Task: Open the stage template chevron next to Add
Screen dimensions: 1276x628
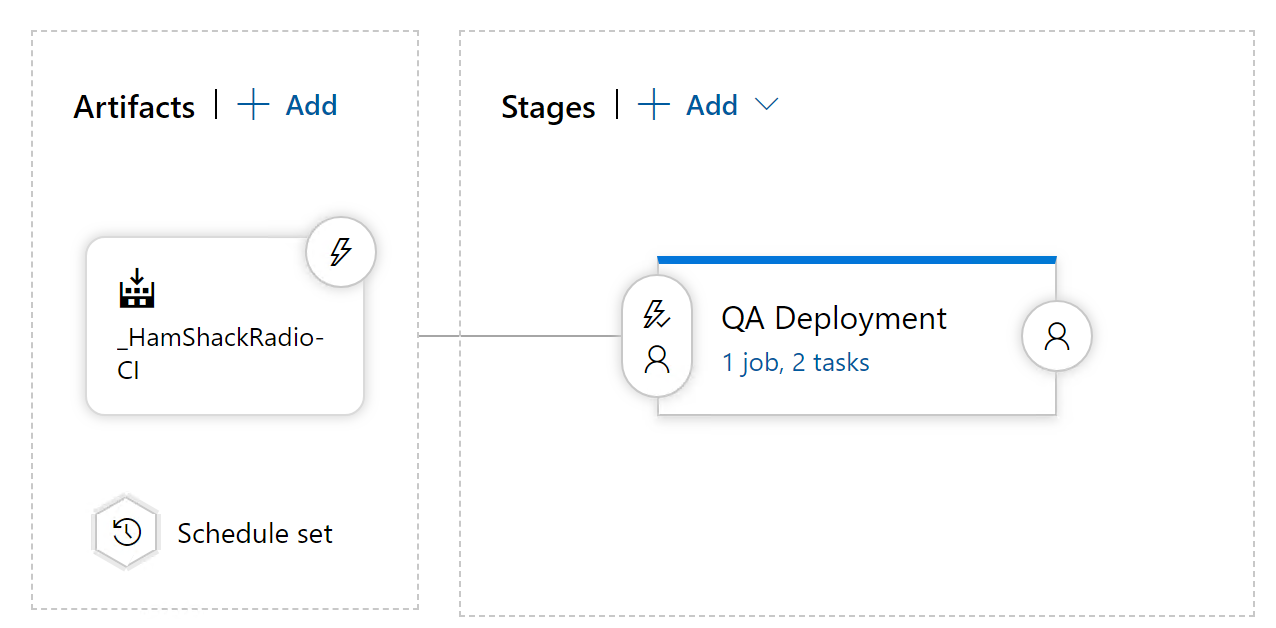Action: pos(767,105)
